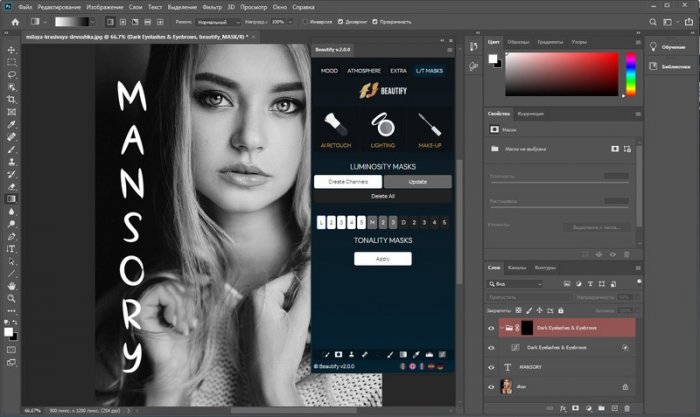The width and height of the screenshot is (700, 417).
Task: Open the Learn lightbulb panel
Action: click(x=653, y=46)
